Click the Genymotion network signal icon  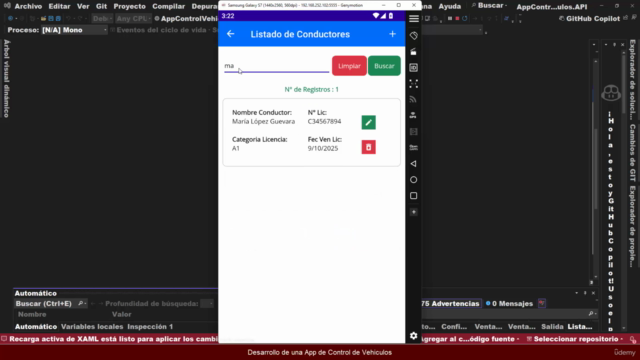click(413, 99)
